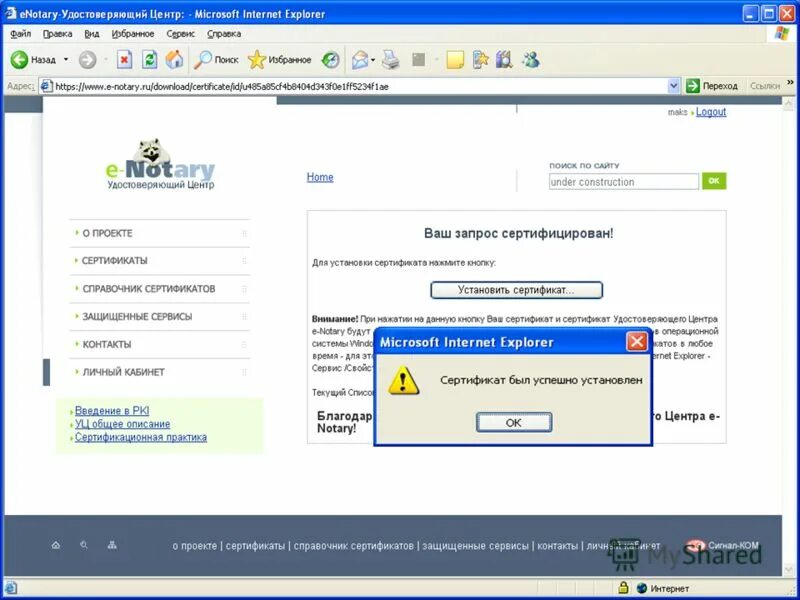The image size is (800, 600).
Task: Open the Избранное menu in menu bar
Action: click(x=133, y=34)
